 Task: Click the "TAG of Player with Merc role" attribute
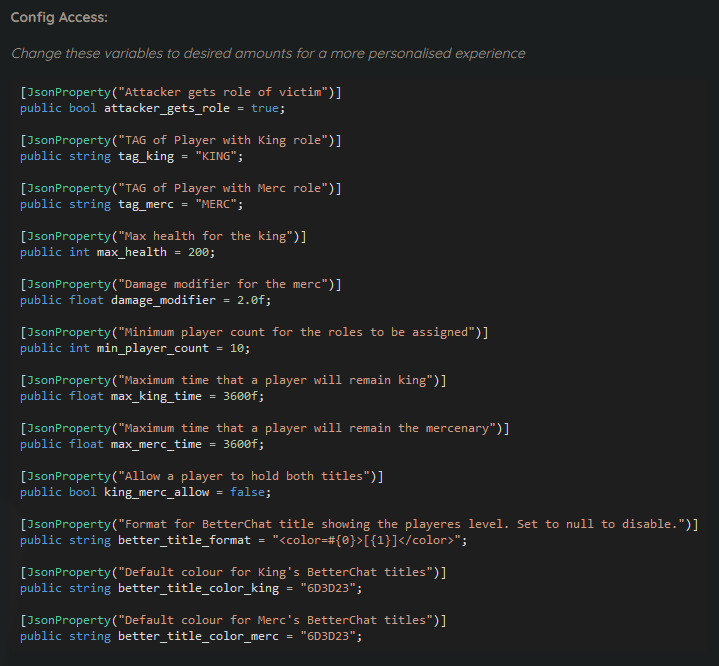(x=181, y=188)
